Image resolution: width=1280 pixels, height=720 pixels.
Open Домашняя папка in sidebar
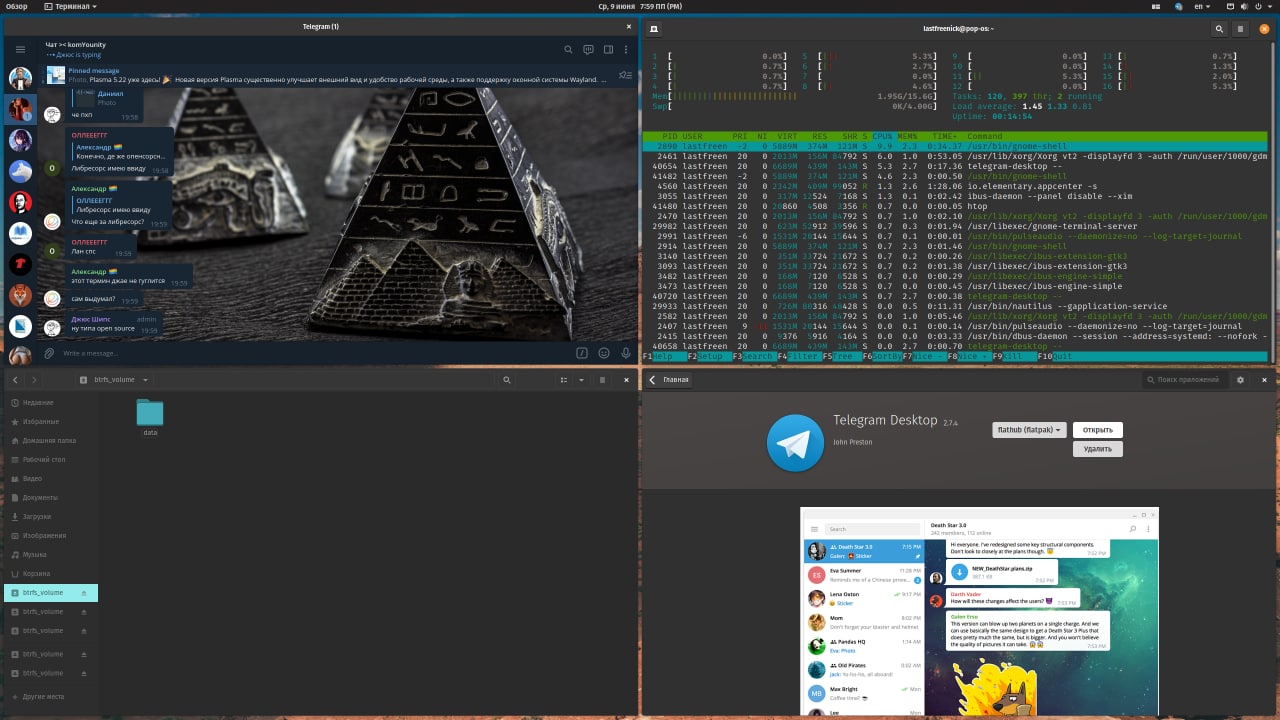pyautogui.click(x=50, y=440)
